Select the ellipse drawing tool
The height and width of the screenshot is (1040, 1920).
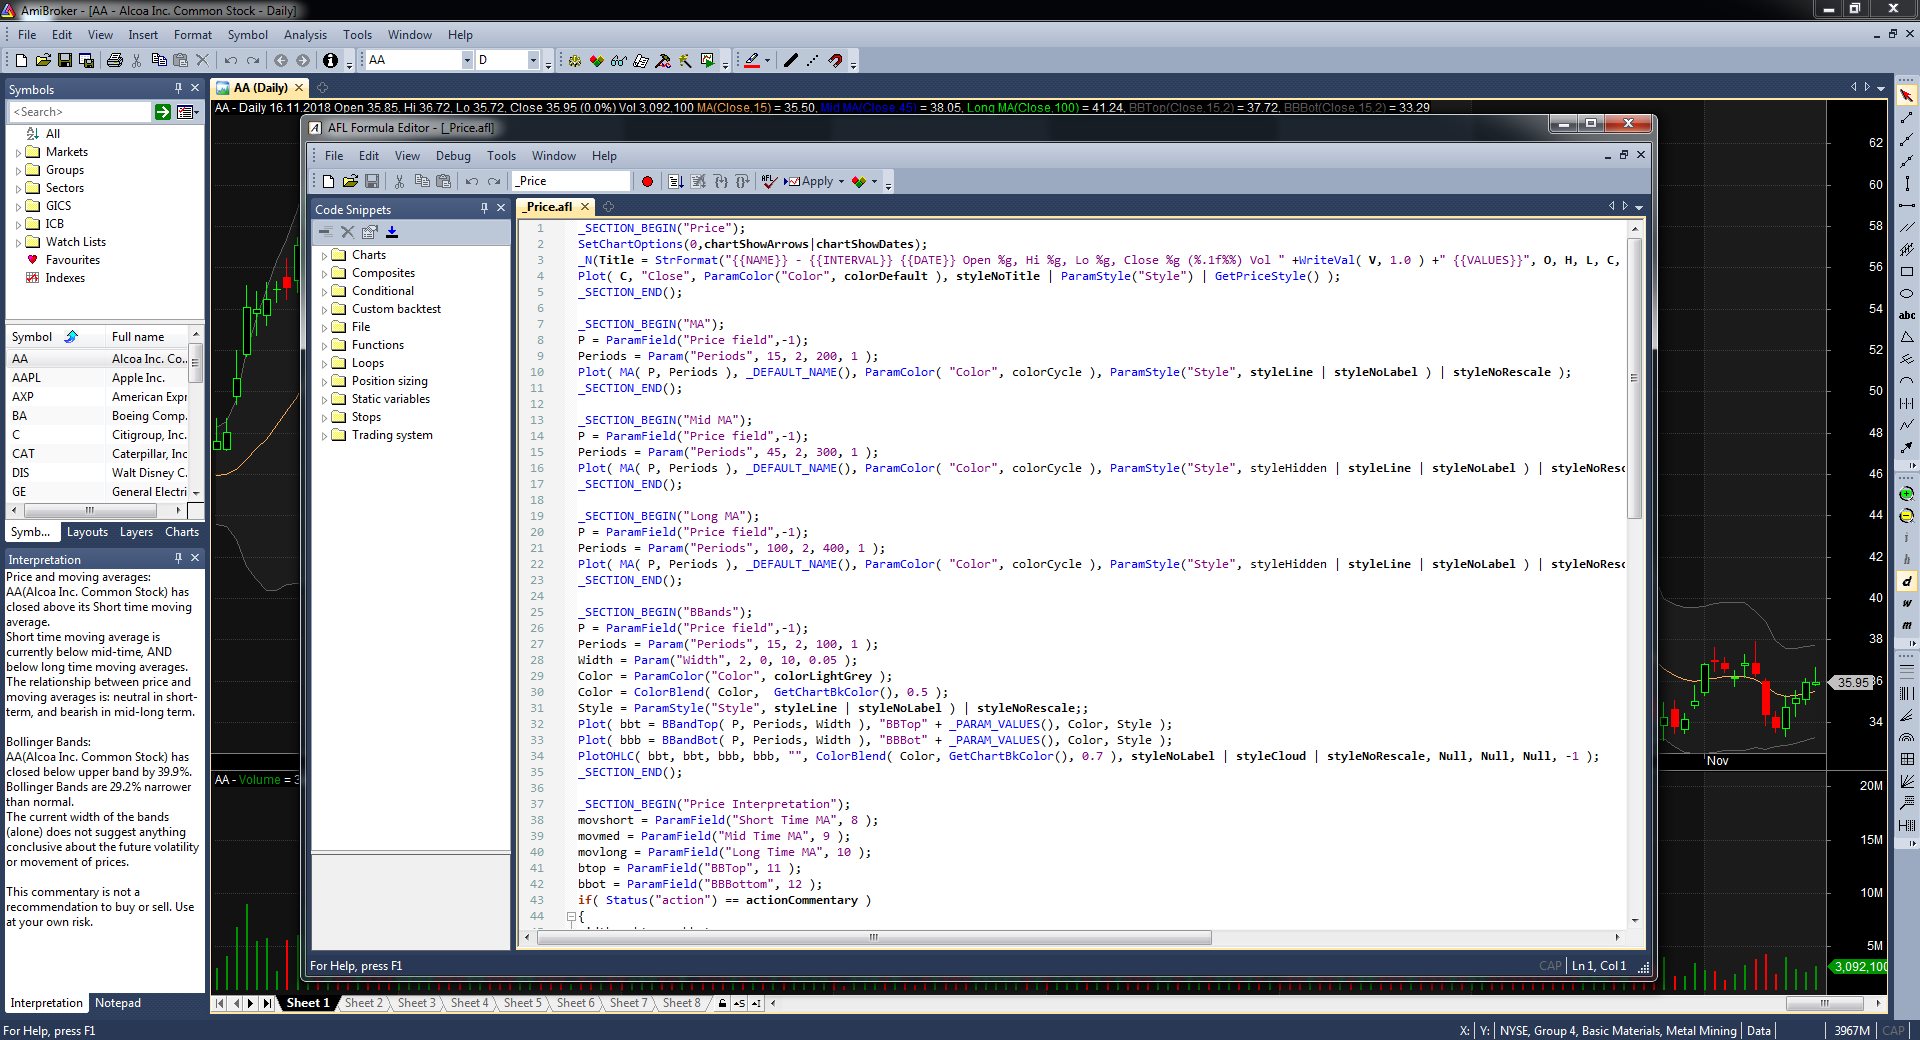(x=1907, y=294)
